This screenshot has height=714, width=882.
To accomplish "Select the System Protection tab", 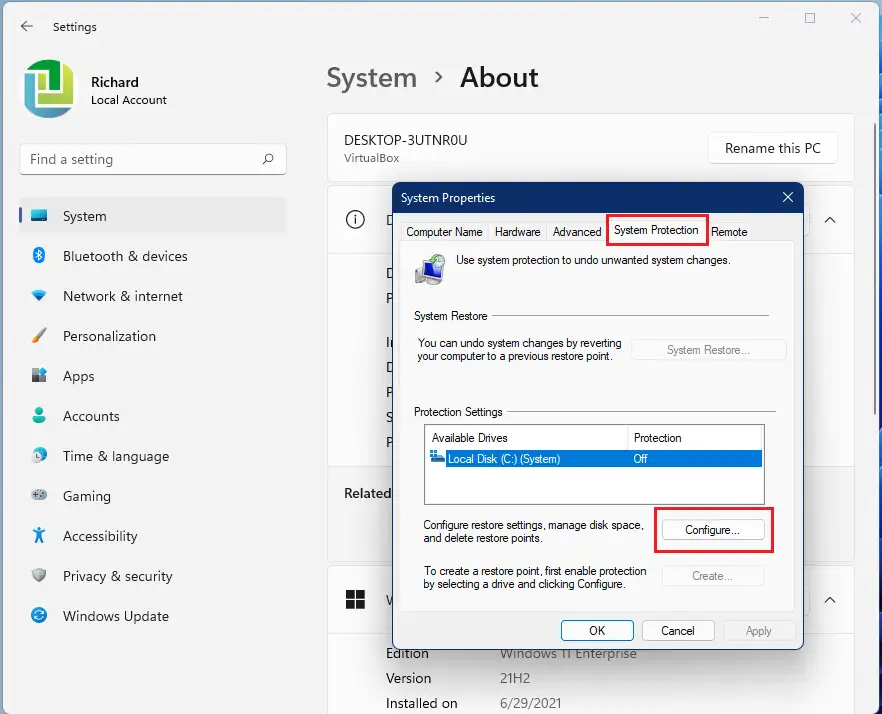I will tap(656, 230).
